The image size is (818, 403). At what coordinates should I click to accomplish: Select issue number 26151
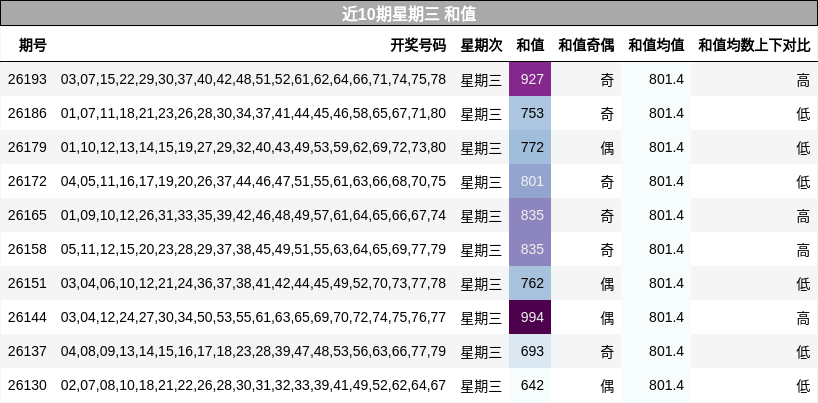27,283
